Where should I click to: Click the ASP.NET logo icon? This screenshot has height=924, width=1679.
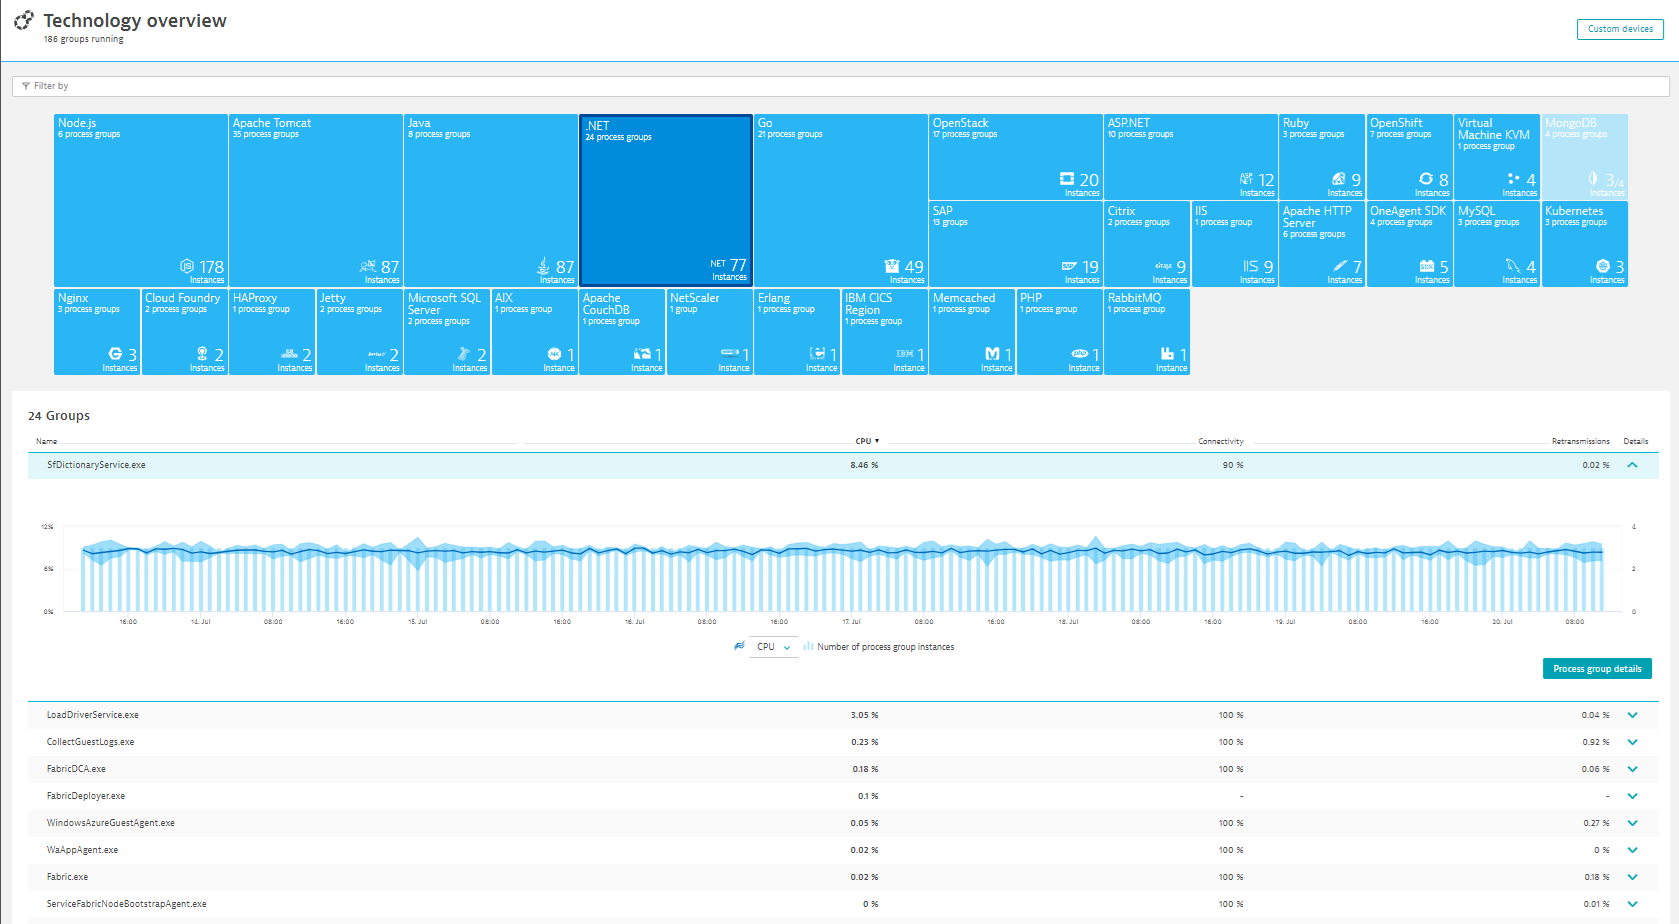[1246, 179]
